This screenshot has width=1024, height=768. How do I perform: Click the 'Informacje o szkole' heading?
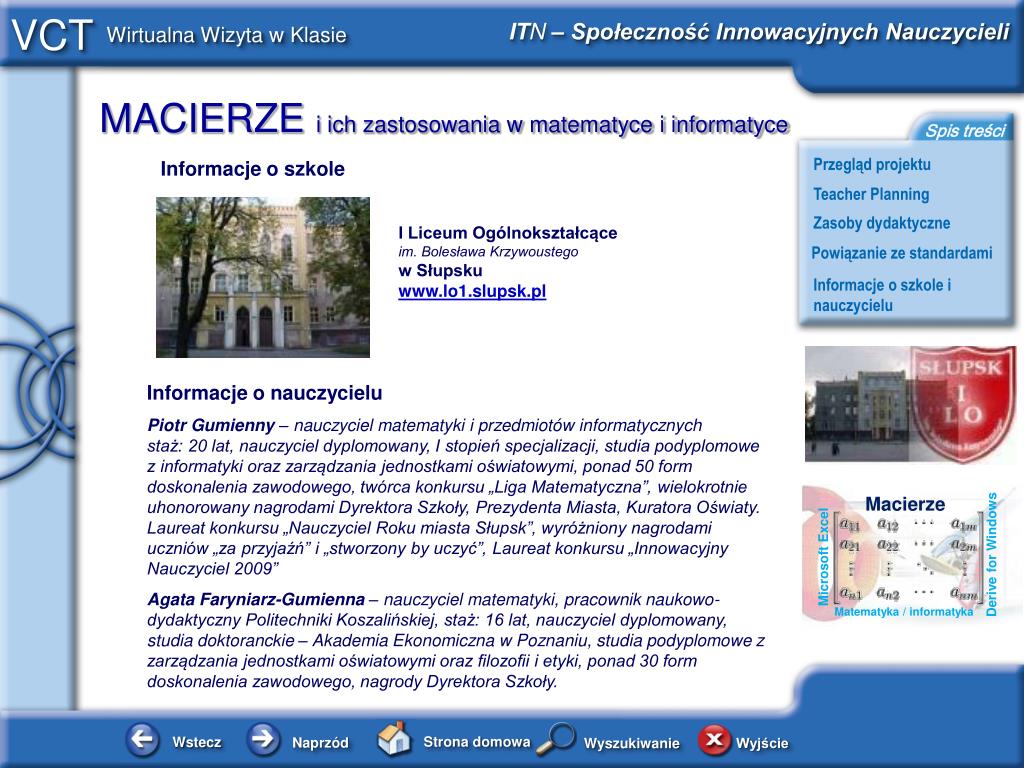(x=253, y=169)
